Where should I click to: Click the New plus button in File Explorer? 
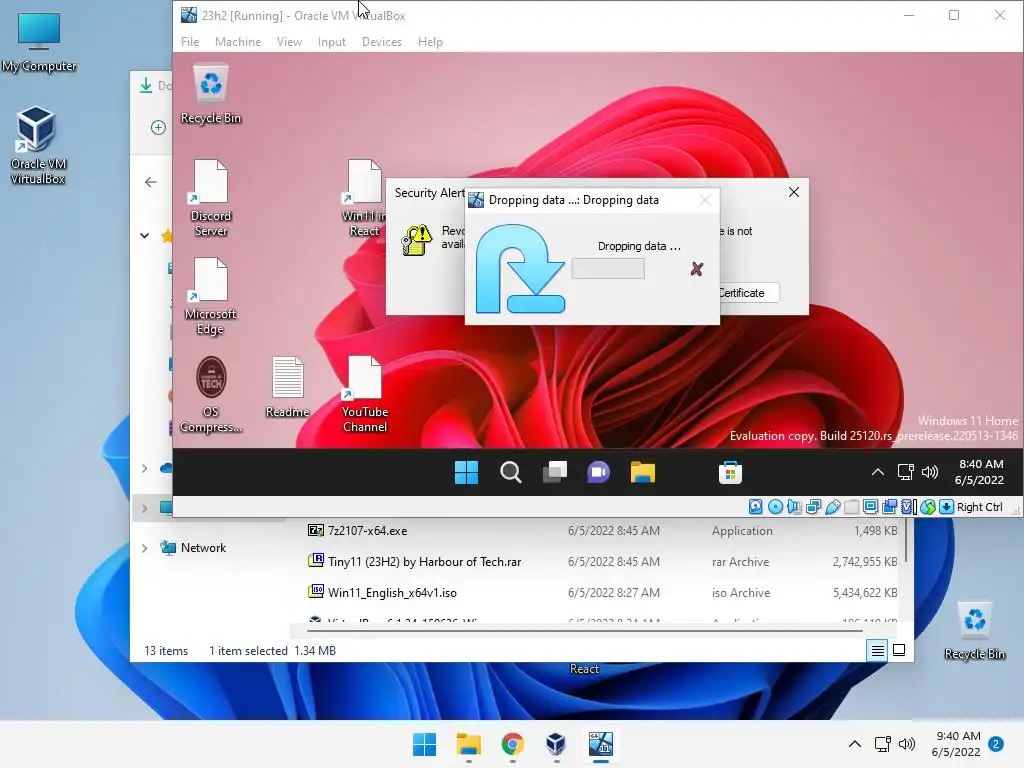click(158, 127)
